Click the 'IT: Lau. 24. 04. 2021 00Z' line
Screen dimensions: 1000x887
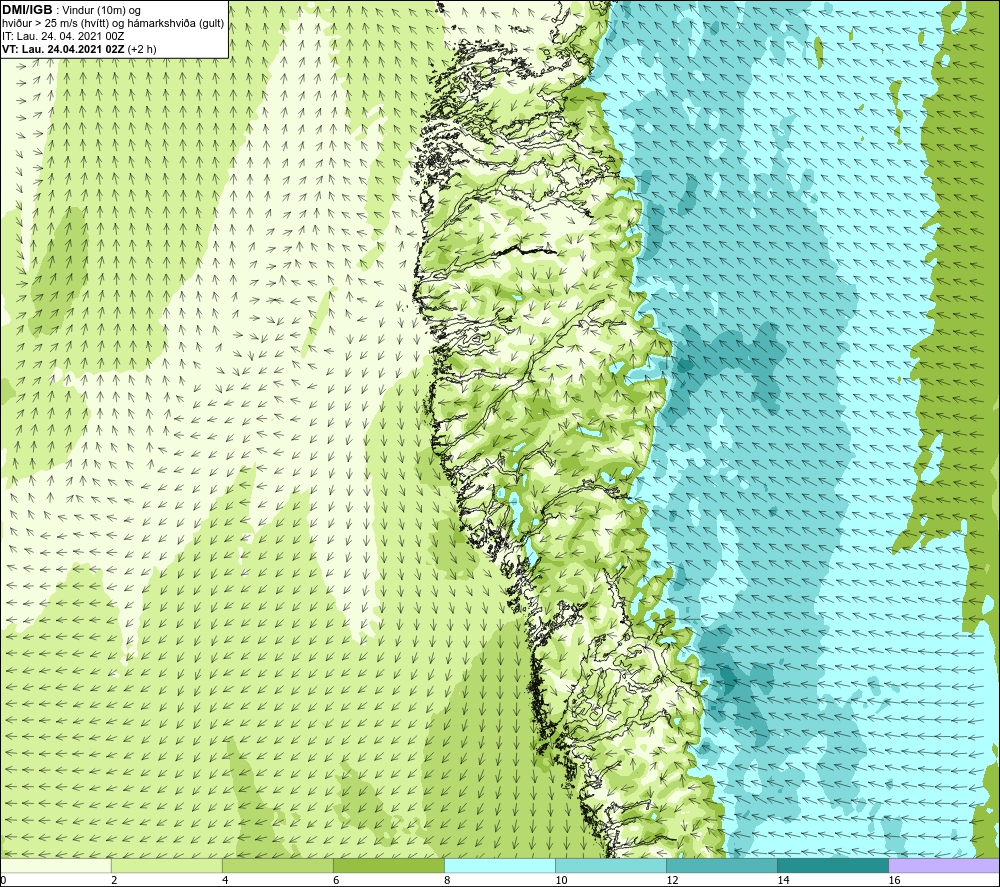pos(63,36)
